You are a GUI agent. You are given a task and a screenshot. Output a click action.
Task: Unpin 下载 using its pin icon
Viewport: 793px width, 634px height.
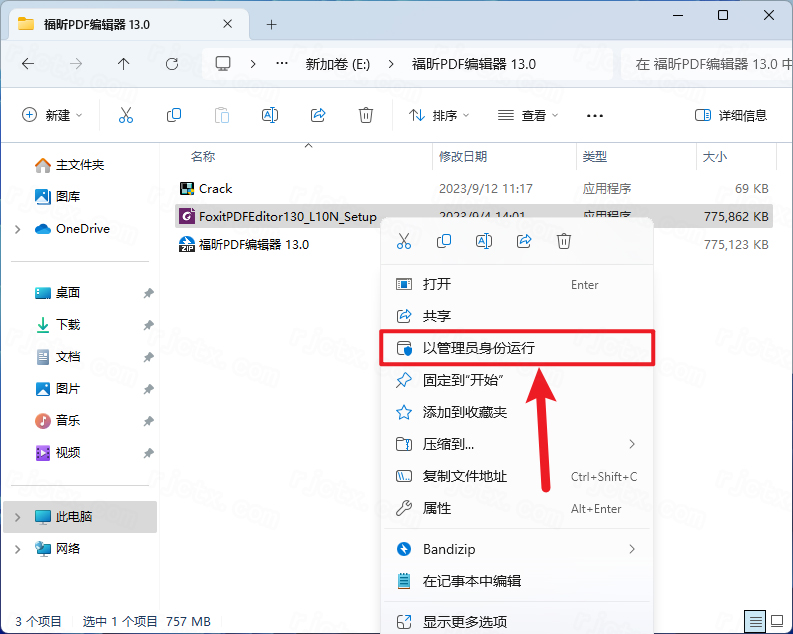tap(148, 325)
